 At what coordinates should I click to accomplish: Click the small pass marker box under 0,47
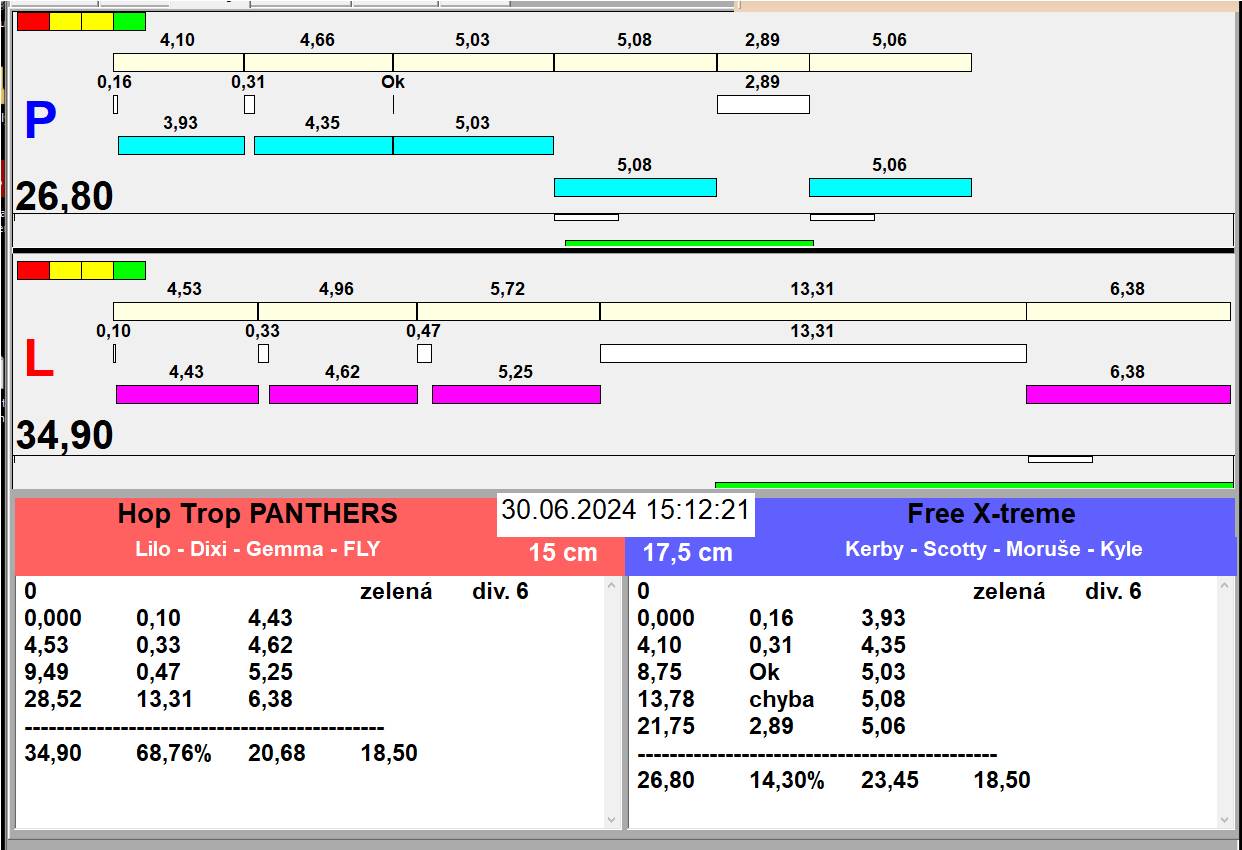(x=424, y=353)
